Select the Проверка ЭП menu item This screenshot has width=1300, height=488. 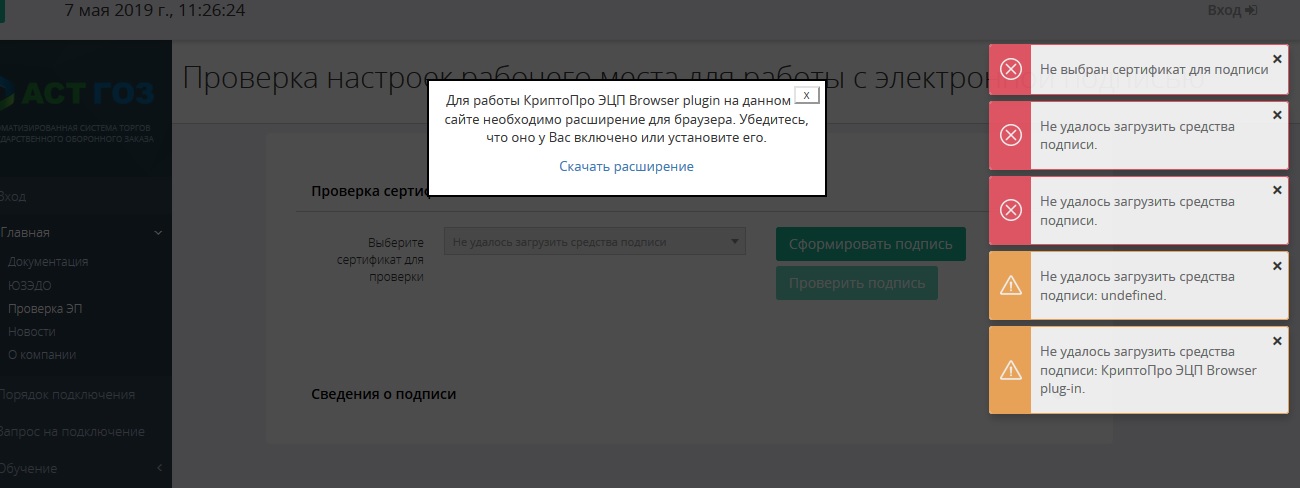pyautogui.click(x=45, y=308)
